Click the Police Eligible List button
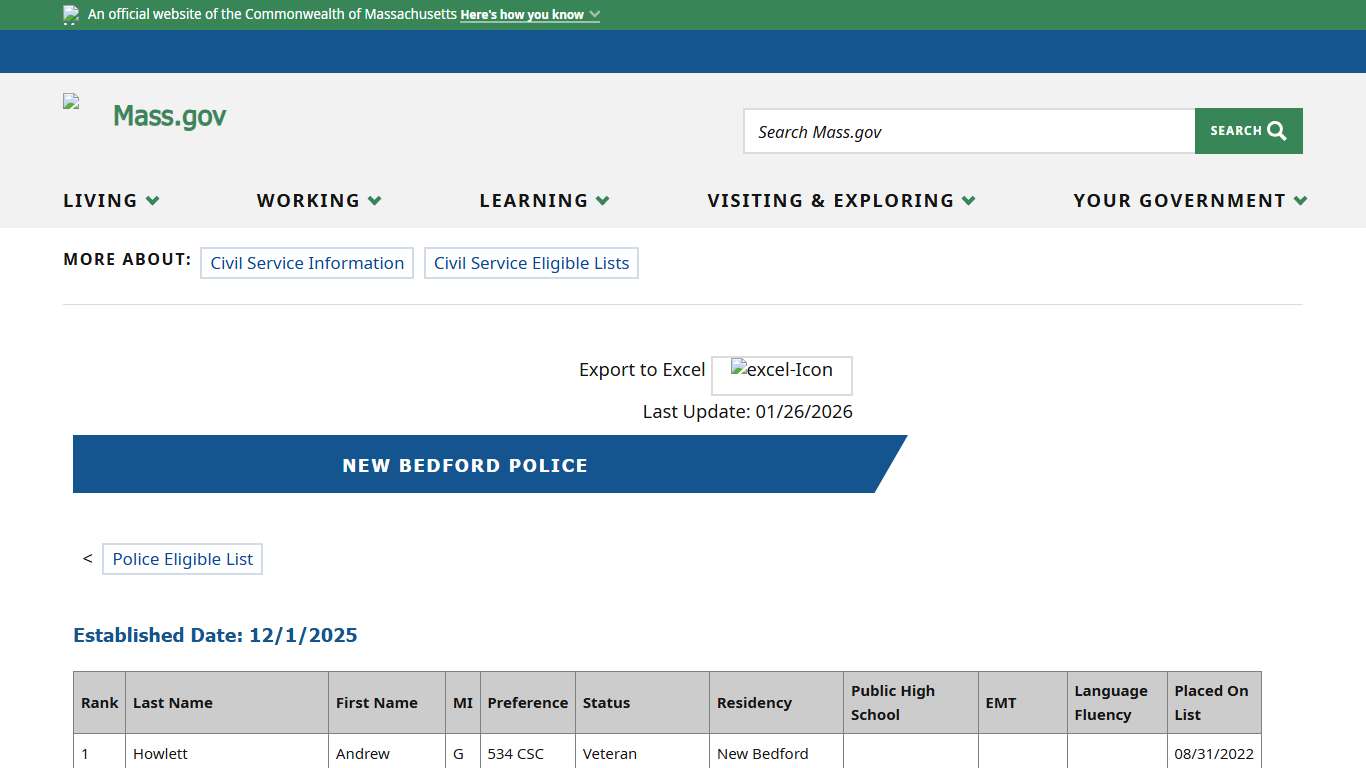Screen dimensions: 1366x768 pyautogui.click(x=182, y=559)
